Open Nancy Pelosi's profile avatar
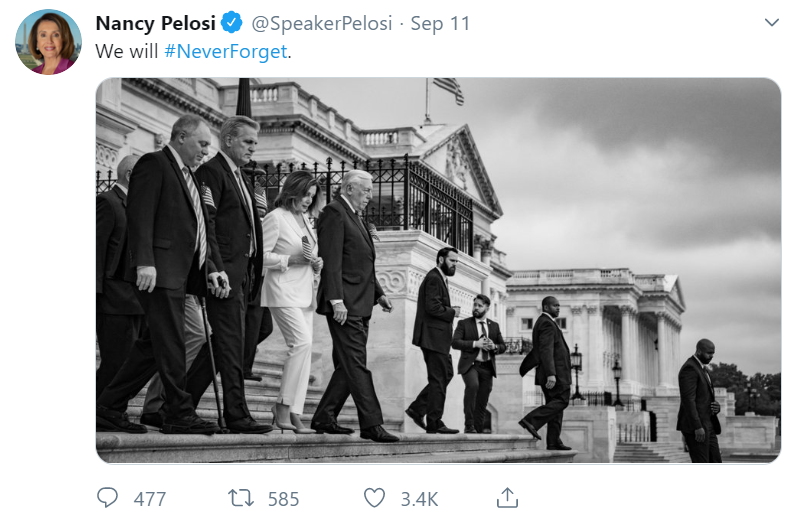795x522 pixels. coord(48,42)
